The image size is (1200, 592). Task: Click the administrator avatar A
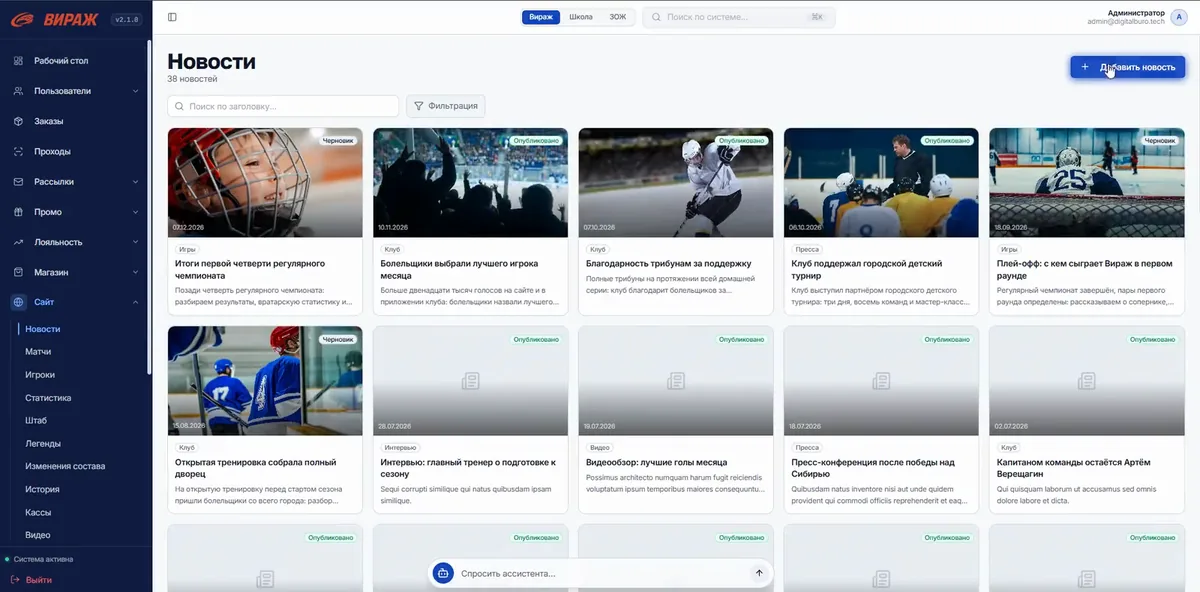[1180, 18]
